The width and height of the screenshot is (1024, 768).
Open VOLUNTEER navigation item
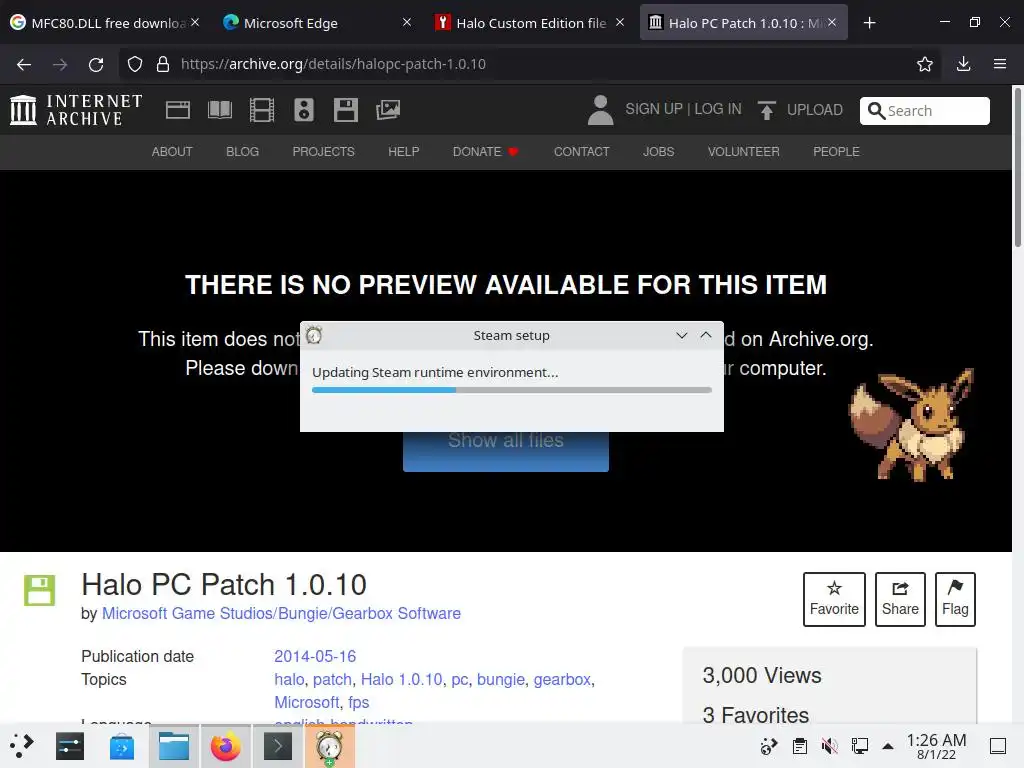click(x=743, y=152)
